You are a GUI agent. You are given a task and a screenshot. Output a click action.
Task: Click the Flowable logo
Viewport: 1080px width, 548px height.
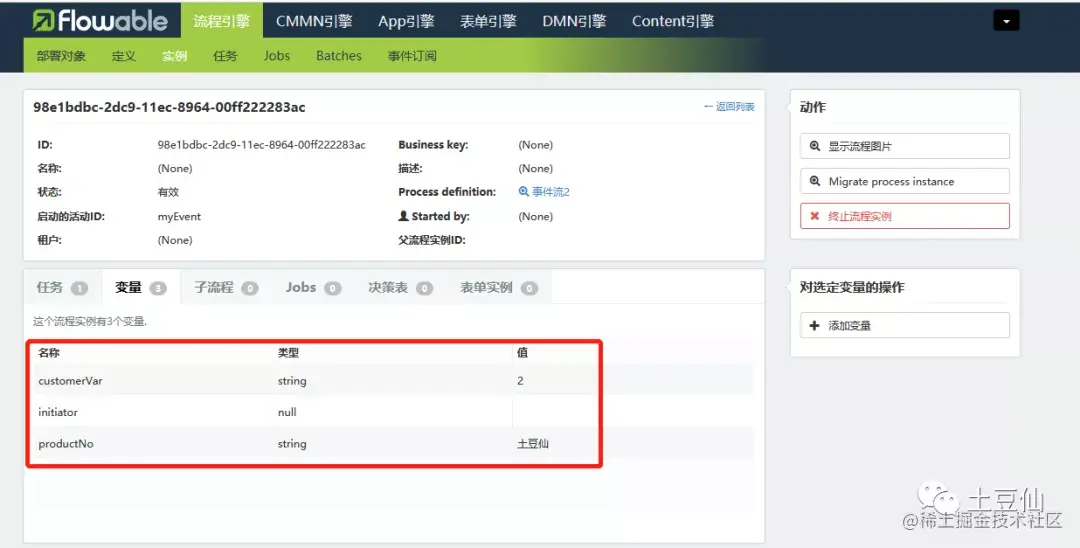(100, 21)
